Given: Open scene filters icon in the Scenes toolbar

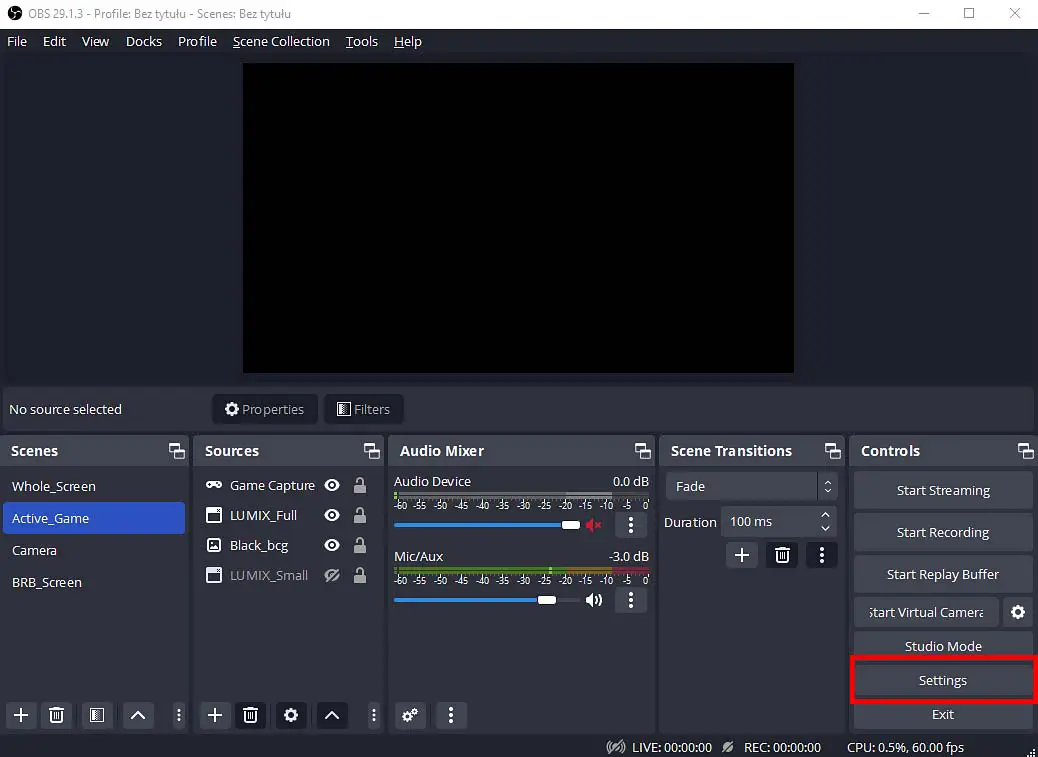Looking at the screenshot, I should (97, 715).
